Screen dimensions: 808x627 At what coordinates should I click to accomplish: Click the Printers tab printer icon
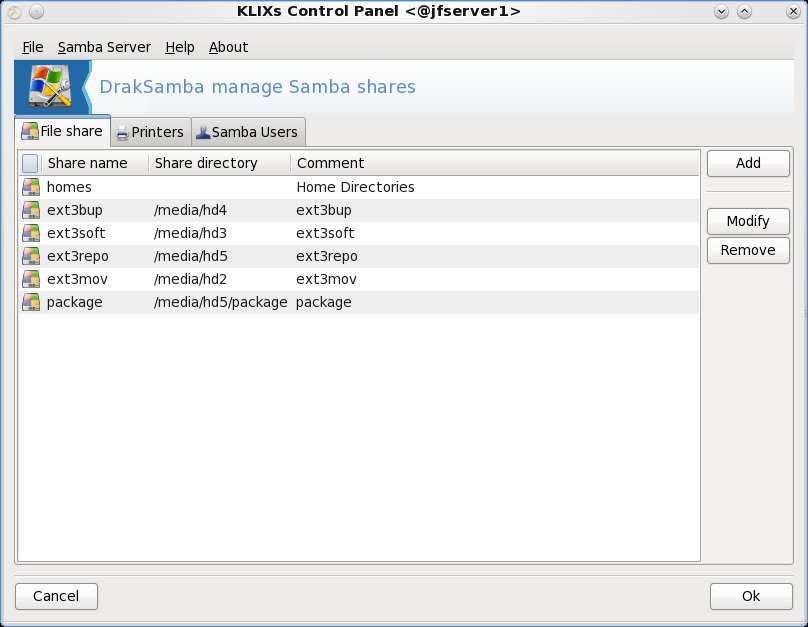(122, 133)
